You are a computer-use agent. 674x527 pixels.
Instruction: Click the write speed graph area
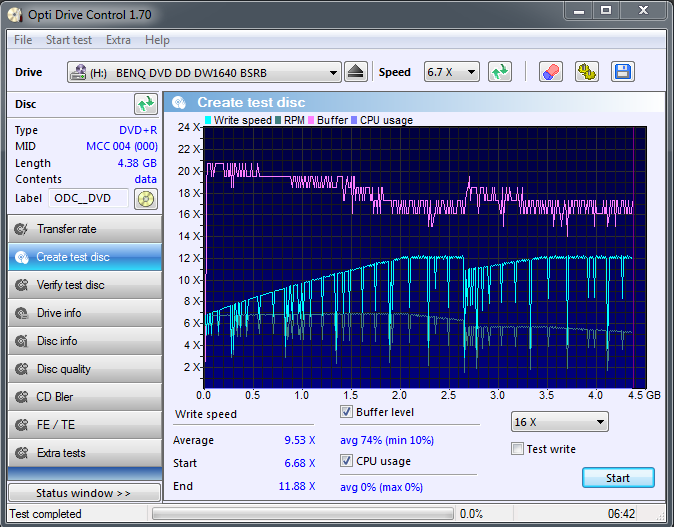[425, 257]
